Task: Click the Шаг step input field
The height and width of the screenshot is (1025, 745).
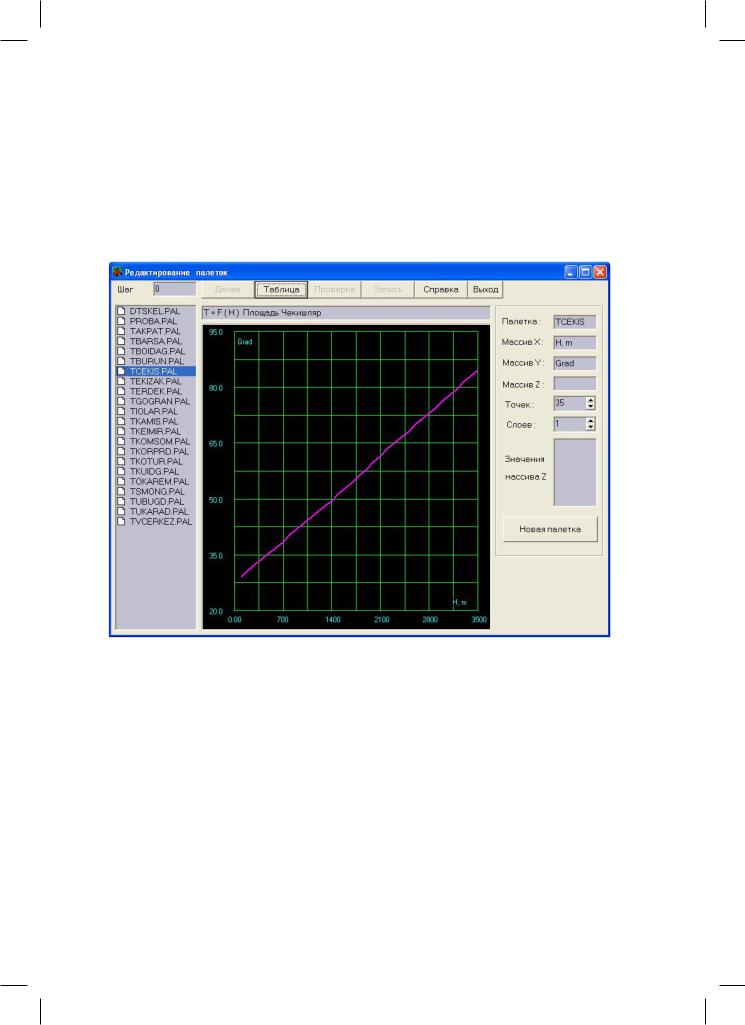Action: (x=174, y=289)
